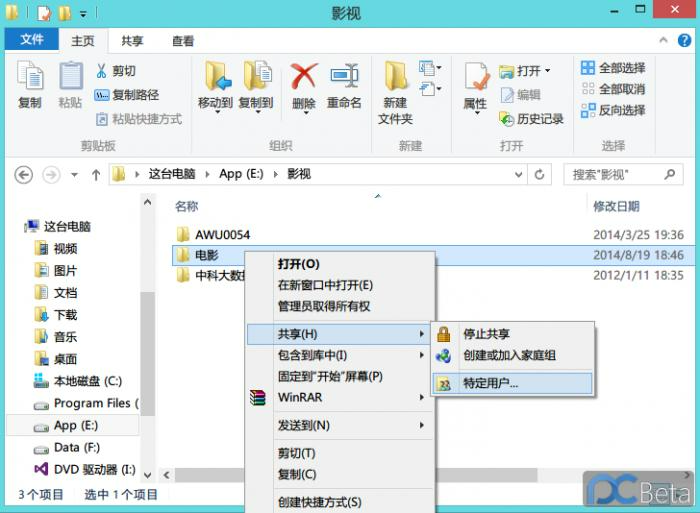Image resolution: width=700 pixels, height=513 pixels.
Task: Click the Up one level arrow
Action: tap(96, 175)
